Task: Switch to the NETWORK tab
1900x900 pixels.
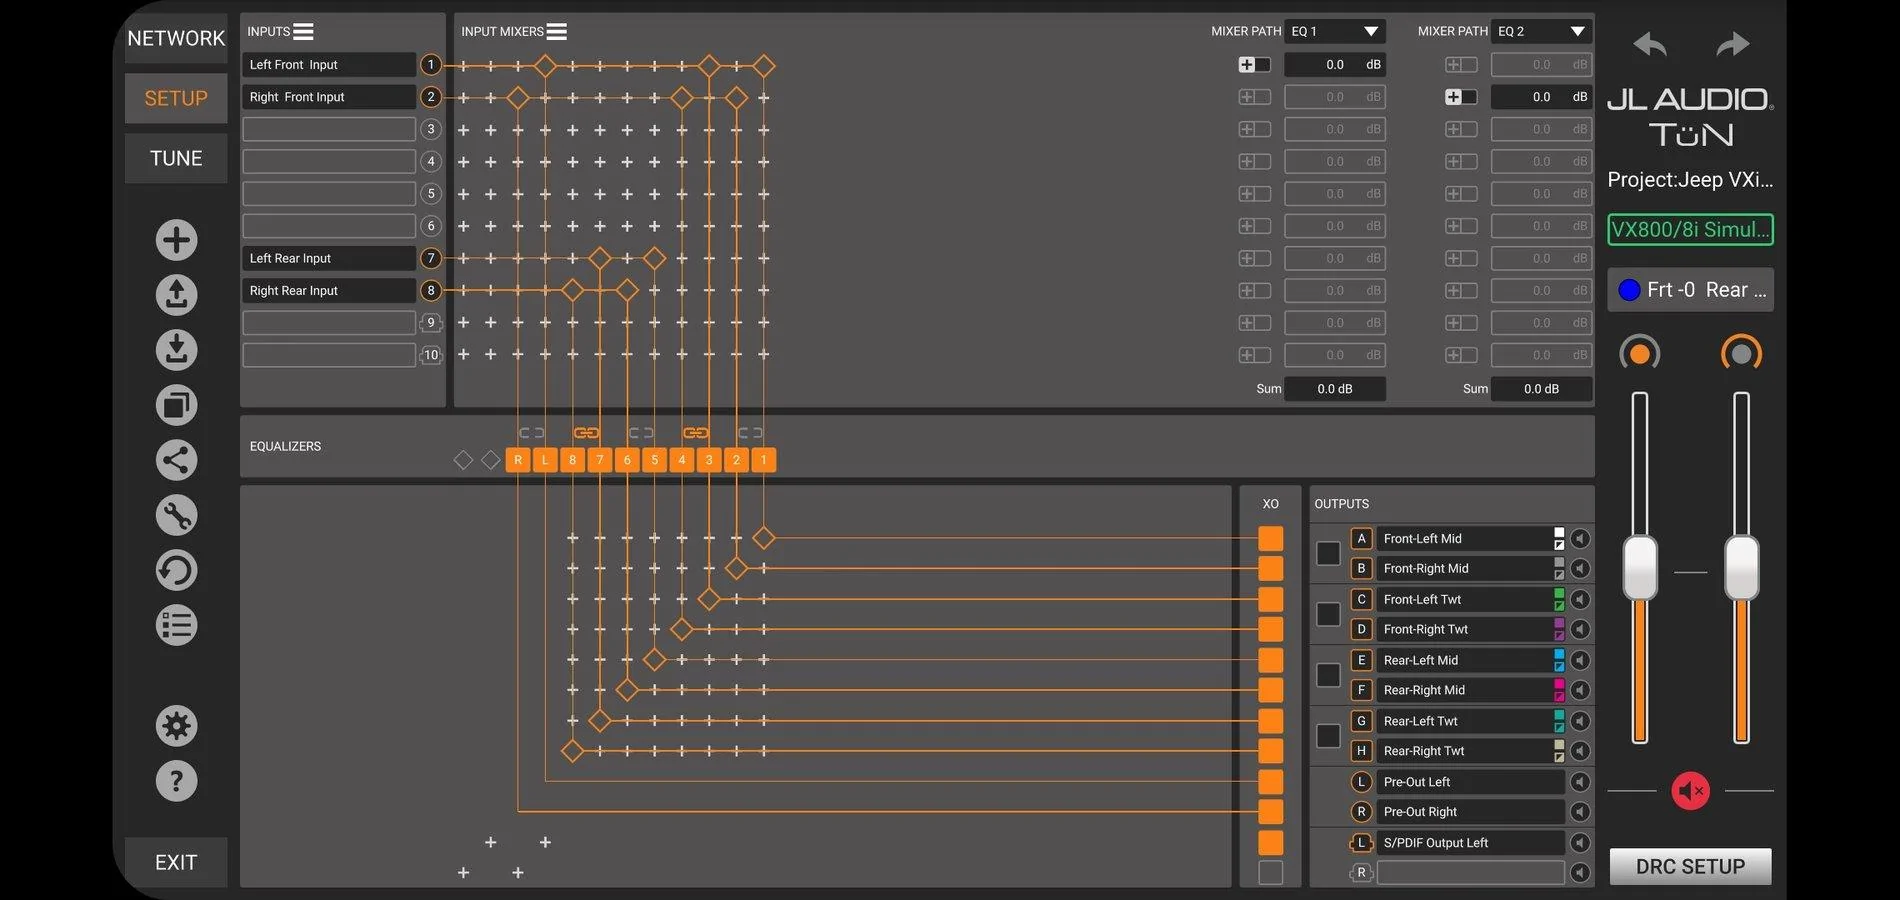Action: tap(176, 38)
